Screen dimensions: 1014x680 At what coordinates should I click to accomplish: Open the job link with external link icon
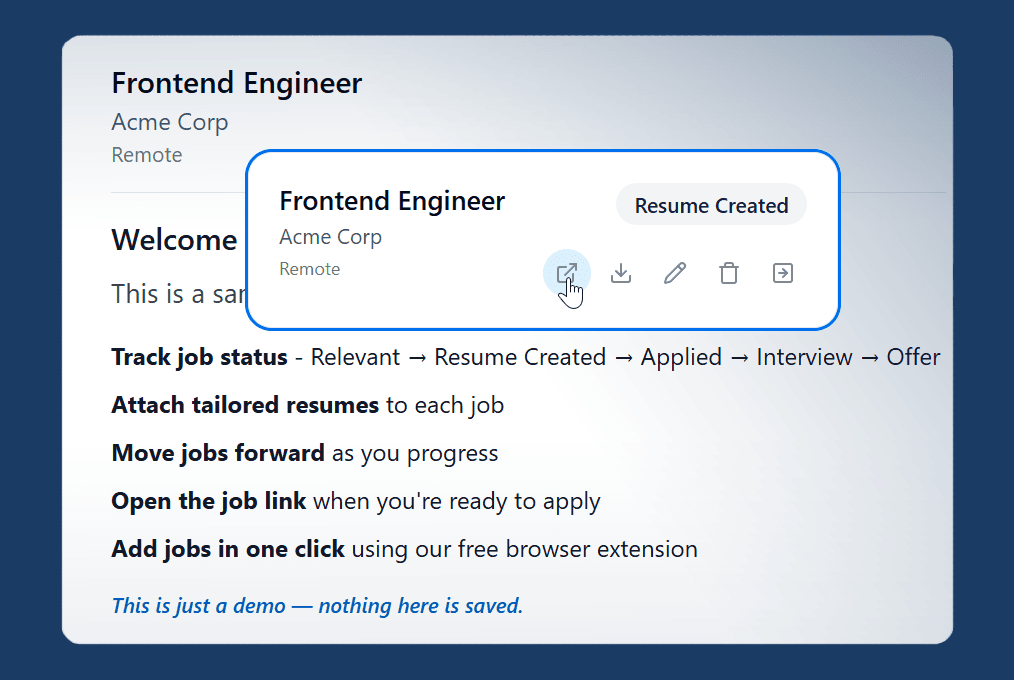coord(567,272)
